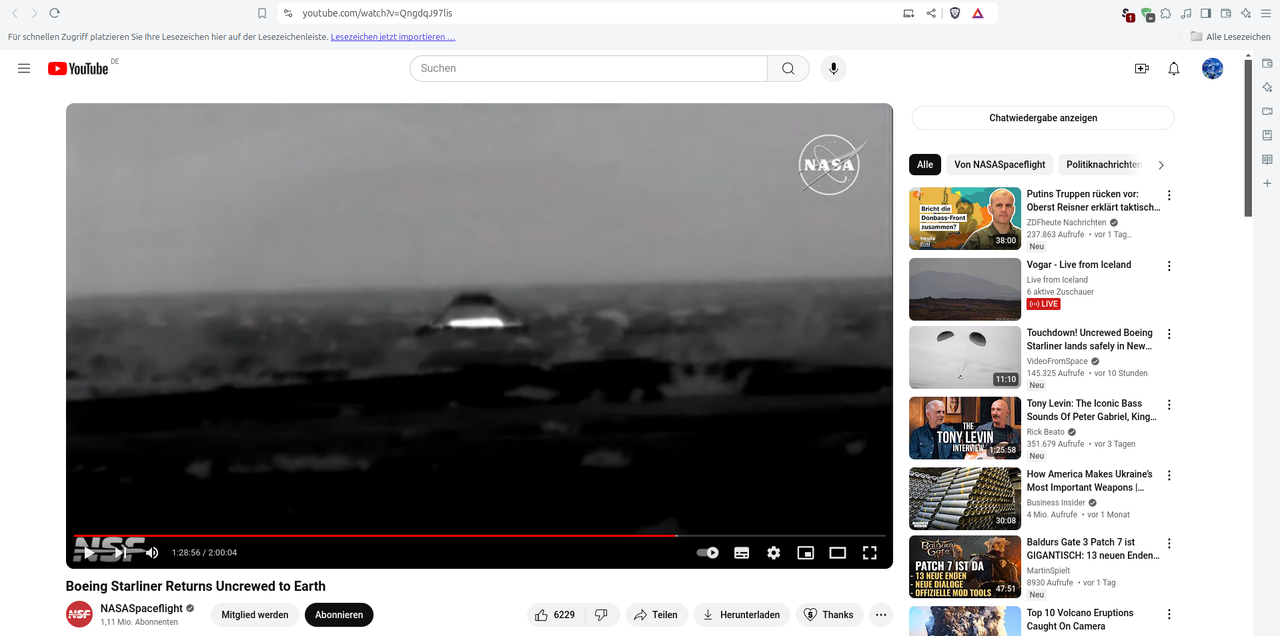The height and width of the screenshot is (636, 1280).
Task: Click Lesezeichen jetzt importieren link
Action: coord(393,37)
